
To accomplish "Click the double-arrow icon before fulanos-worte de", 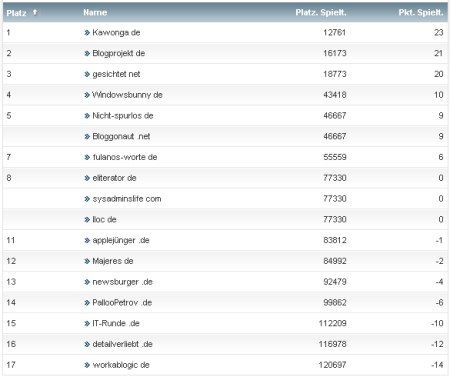I will tap(87, 157).
